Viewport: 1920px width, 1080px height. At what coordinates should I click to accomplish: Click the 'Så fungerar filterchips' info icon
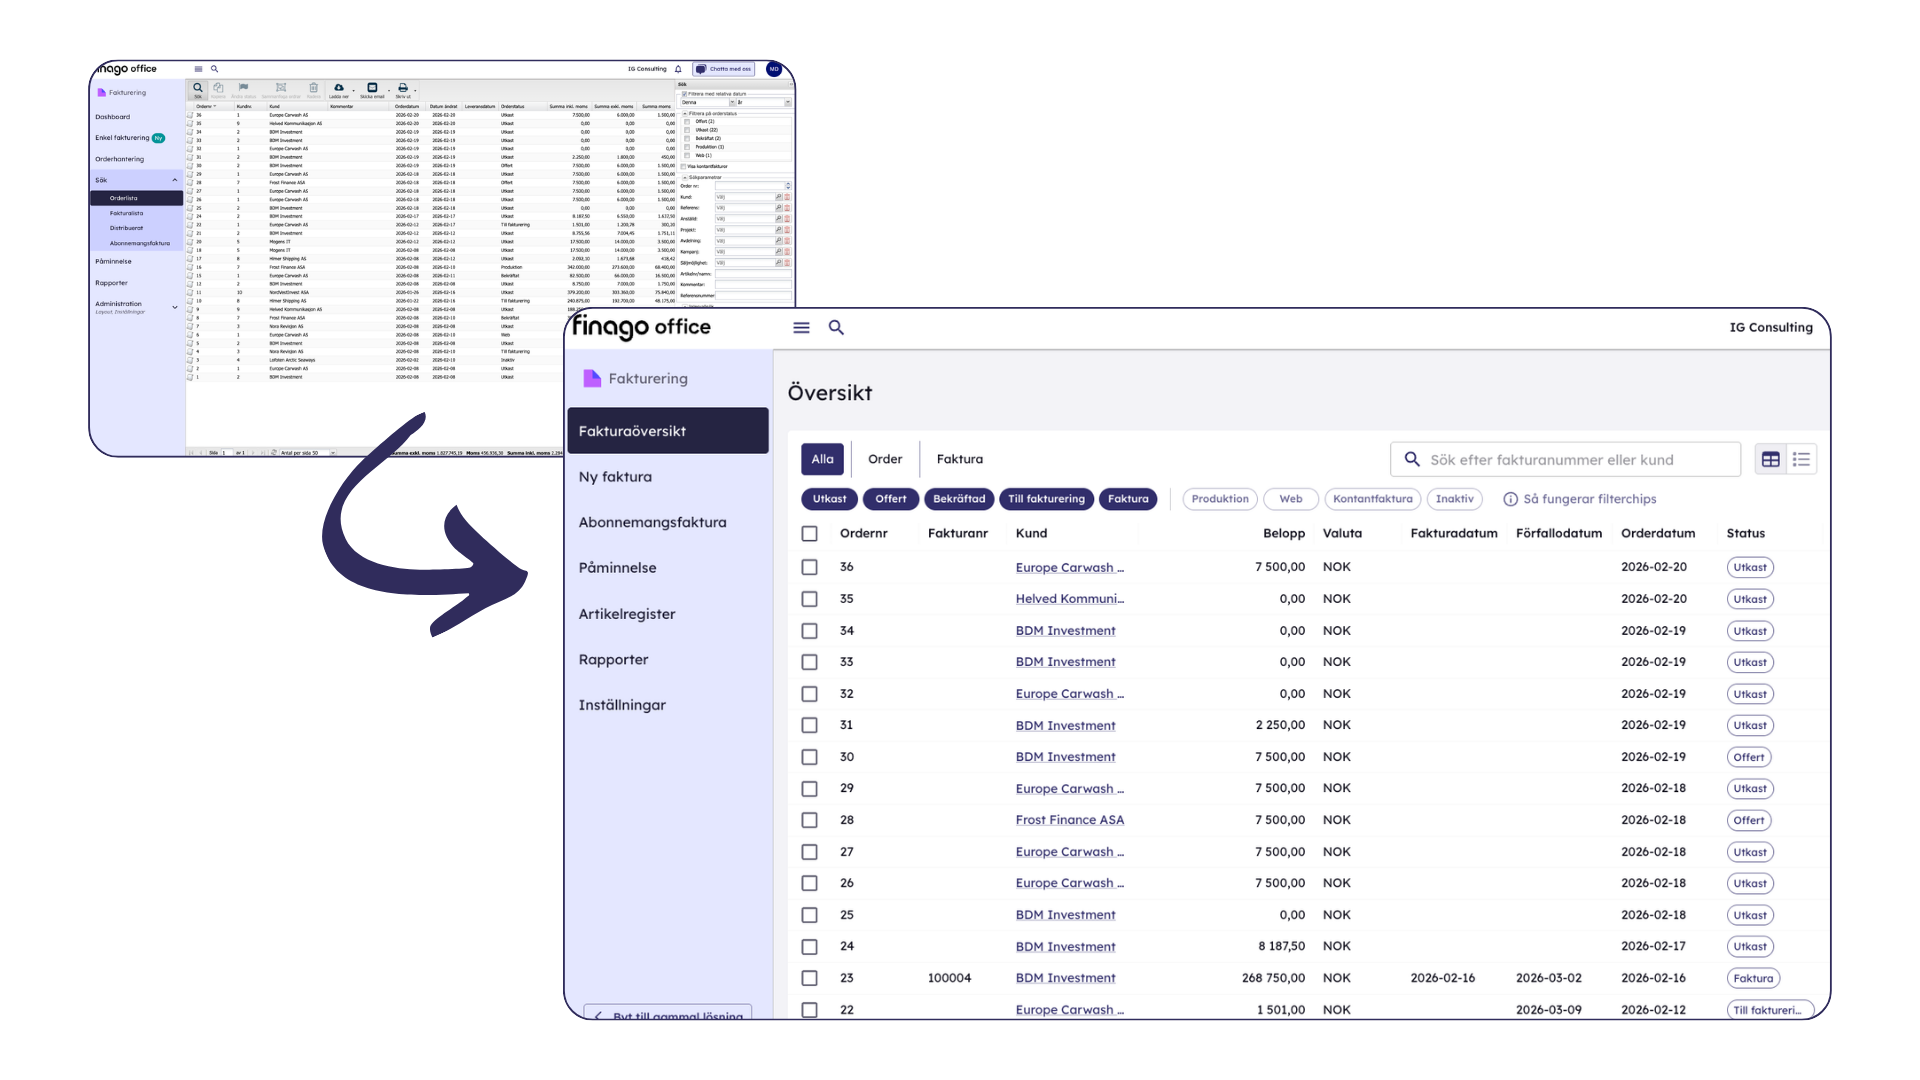pyautogui.click(x=1510, y=499)
